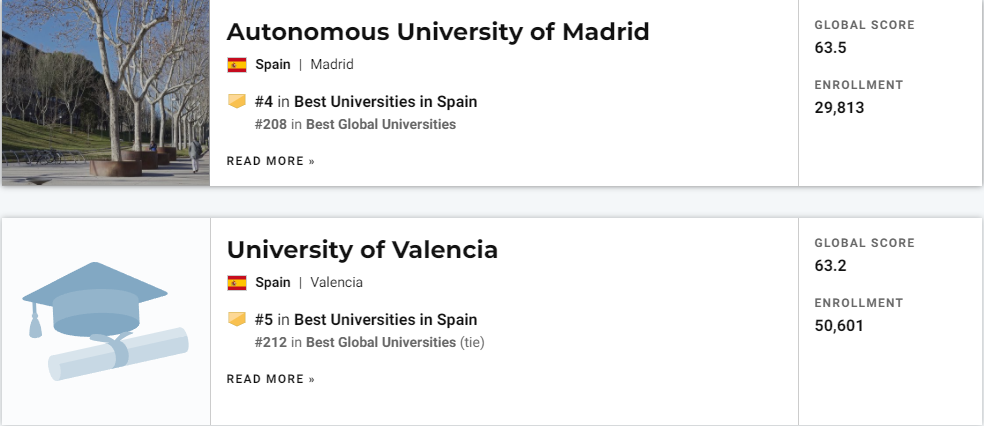Open the Autonomous University of Madrid title
Viewport: 984px width, 426px height.
pos(437,31)
